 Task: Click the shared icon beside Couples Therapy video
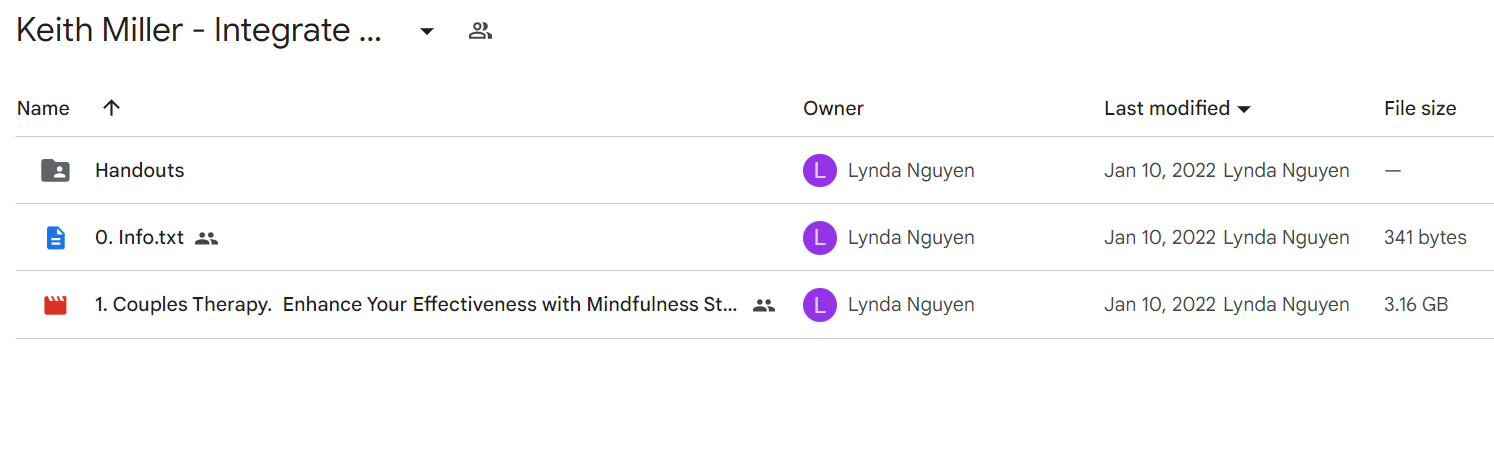tap(764, 305)
